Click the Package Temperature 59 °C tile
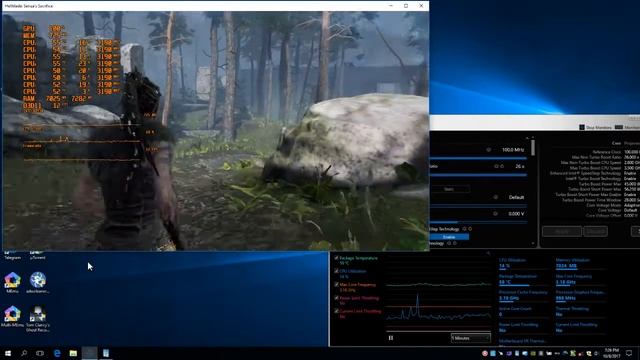The width and height of the screenshot is (640, 360). click(x=523, y=280)
